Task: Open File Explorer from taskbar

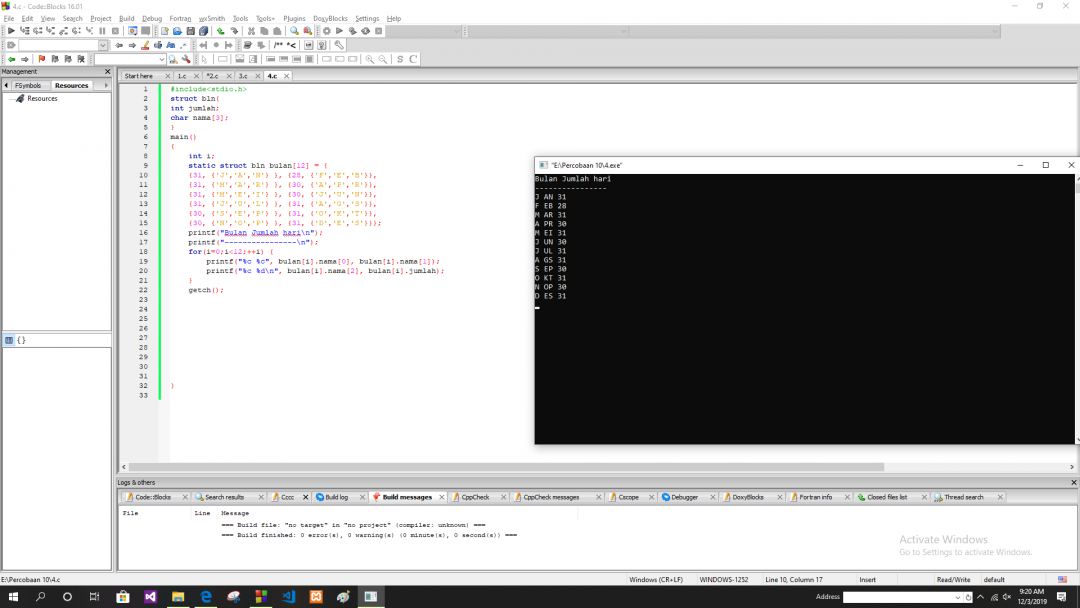Action: pos(178,597)
